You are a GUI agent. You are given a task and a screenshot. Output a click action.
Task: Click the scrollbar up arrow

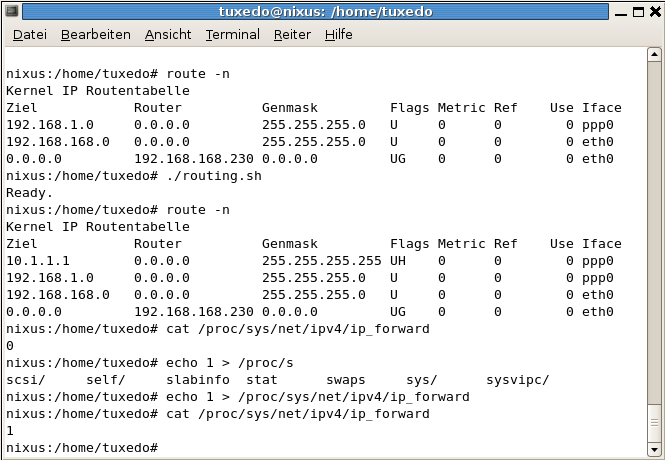(654, 56)
